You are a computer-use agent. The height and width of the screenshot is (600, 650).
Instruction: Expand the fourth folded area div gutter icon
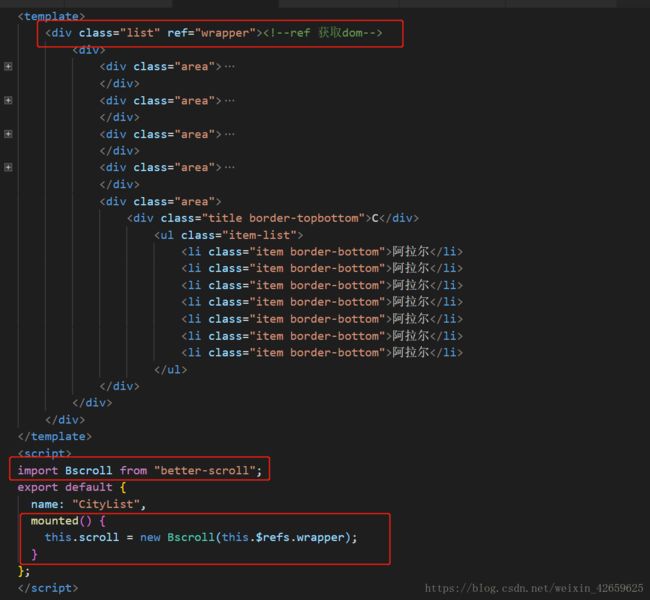(x=8, y=167)
